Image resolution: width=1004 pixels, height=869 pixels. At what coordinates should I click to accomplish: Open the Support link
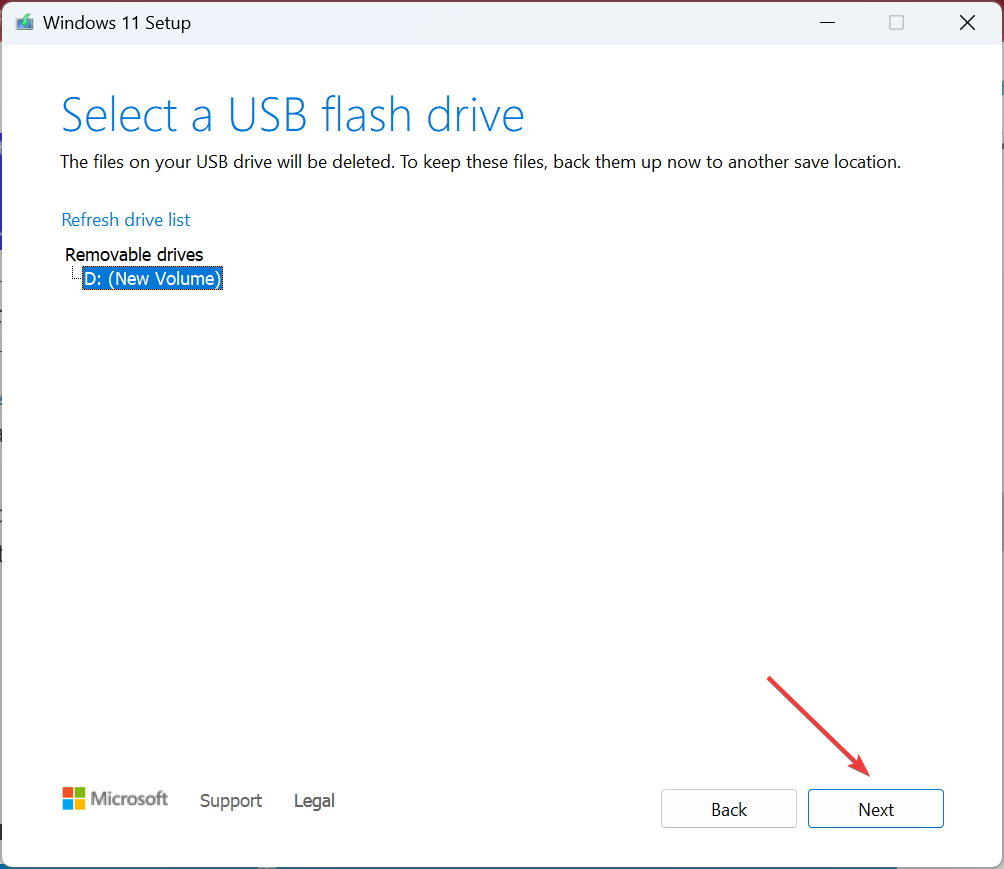click(x=231, y=800)
